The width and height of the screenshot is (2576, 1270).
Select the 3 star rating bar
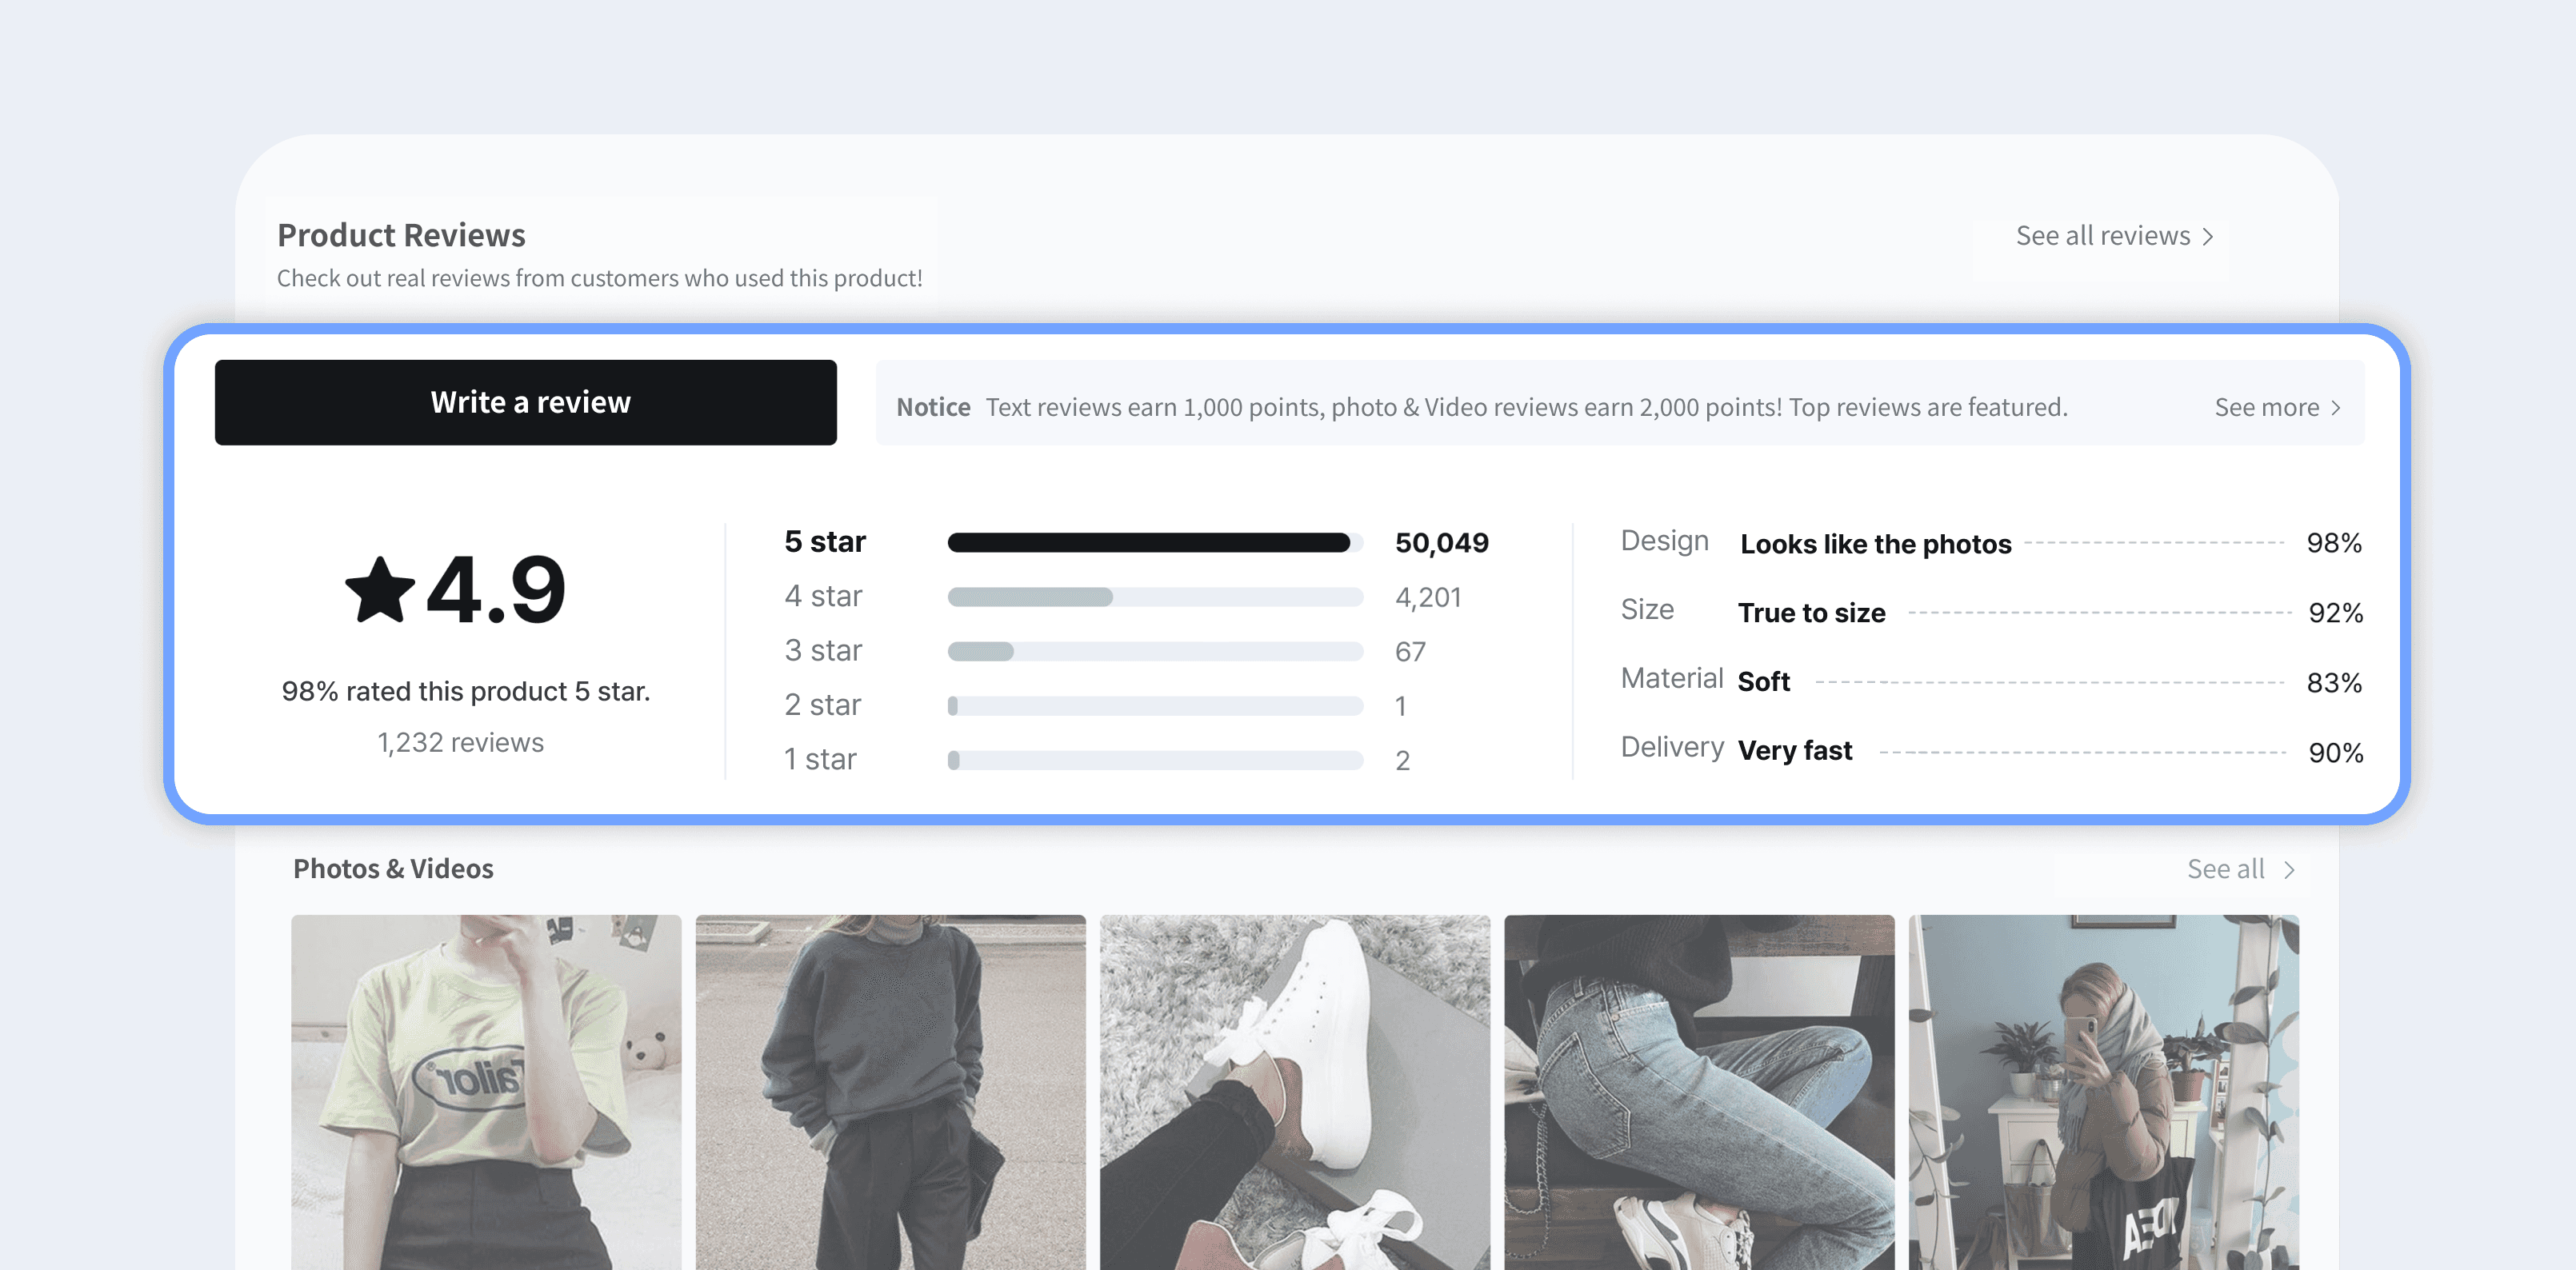pyautogui.click(x=1155, y=651)
